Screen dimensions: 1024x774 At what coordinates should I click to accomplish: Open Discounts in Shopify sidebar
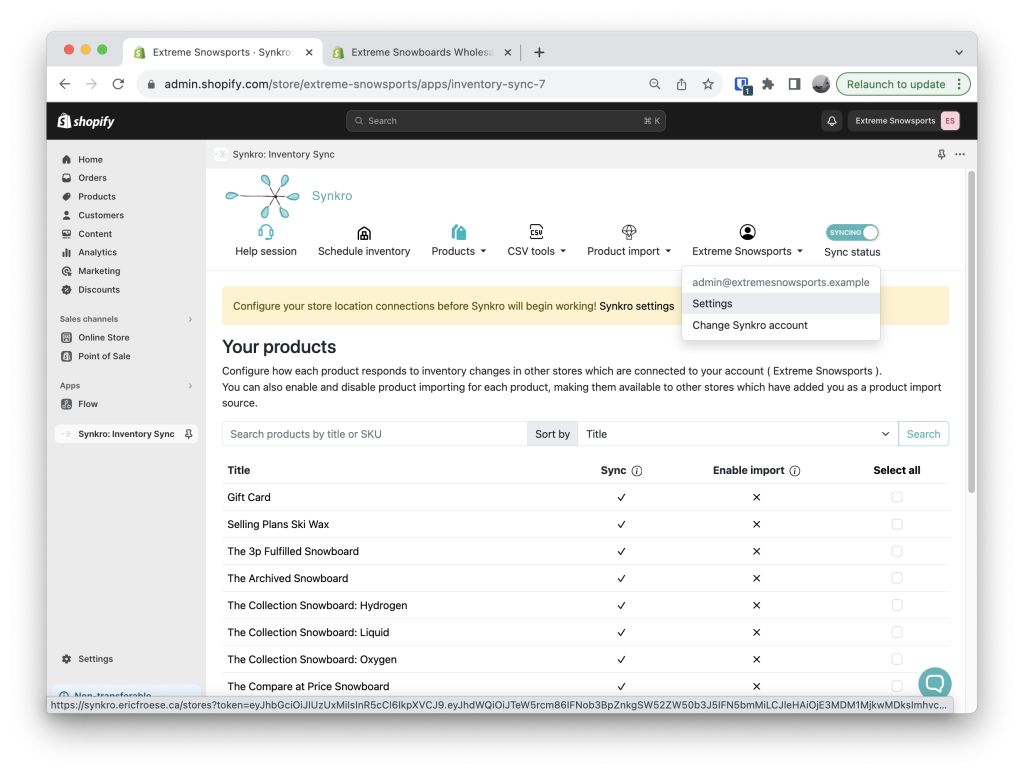[x=99, y=289]
